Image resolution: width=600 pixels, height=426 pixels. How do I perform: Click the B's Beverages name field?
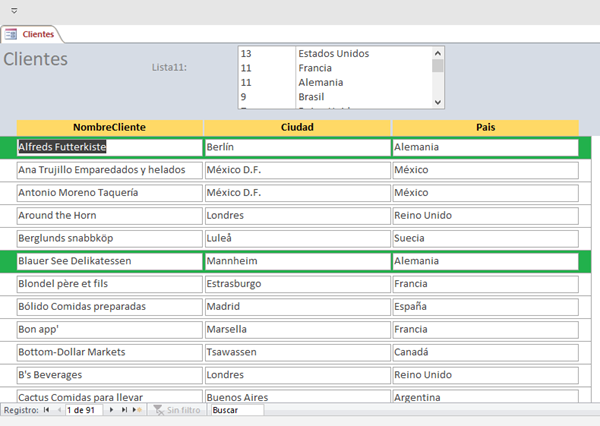109,375
